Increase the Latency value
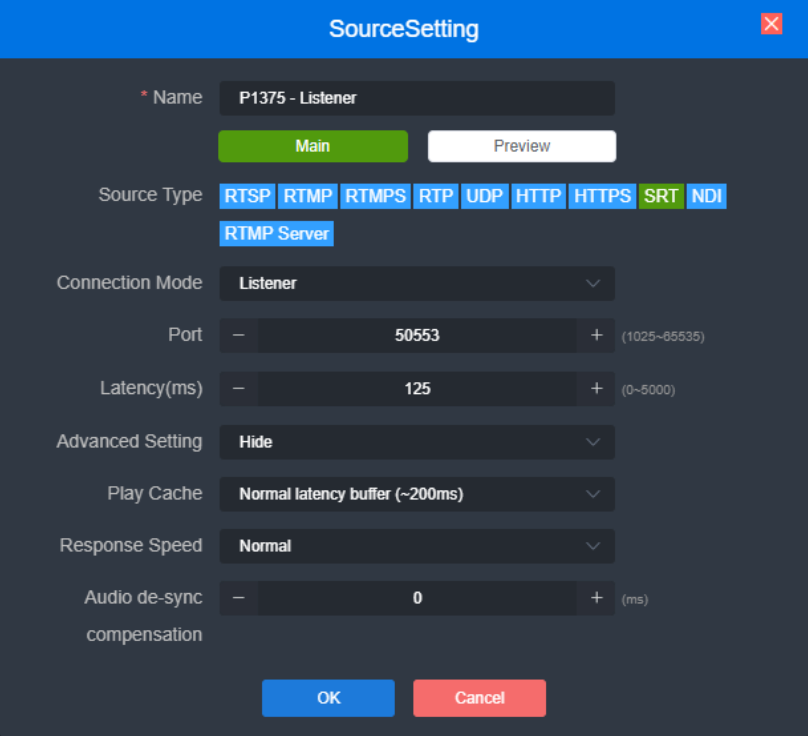The width and height of the screenshot is (808, 736). pyautogui.click(x=596, y=389)
